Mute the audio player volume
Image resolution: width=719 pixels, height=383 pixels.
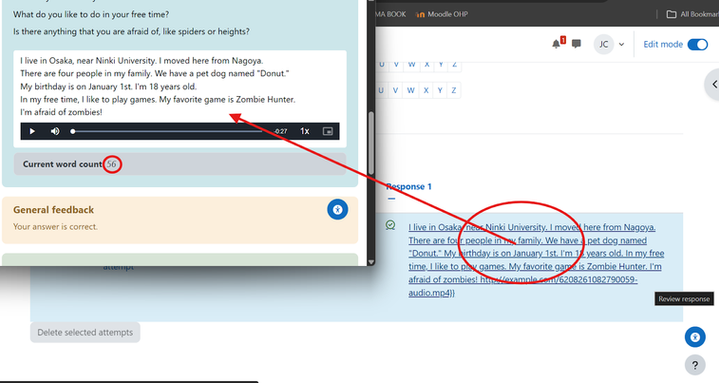[x=55, y=131]
